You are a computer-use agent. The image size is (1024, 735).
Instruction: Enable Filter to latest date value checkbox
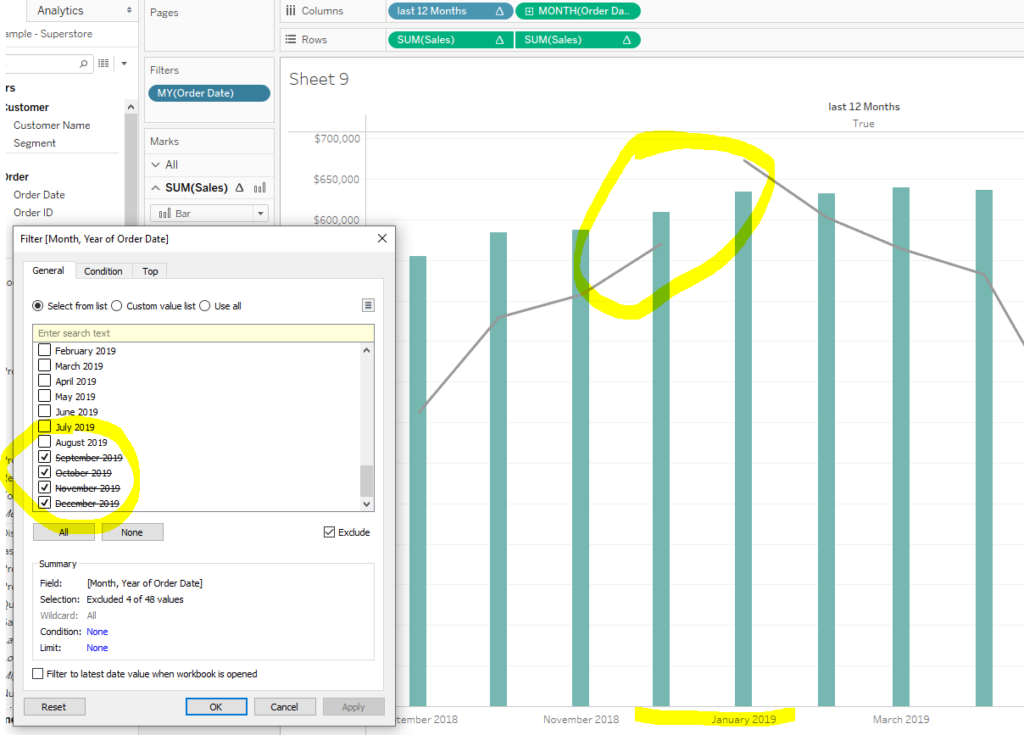click(38, 674)
